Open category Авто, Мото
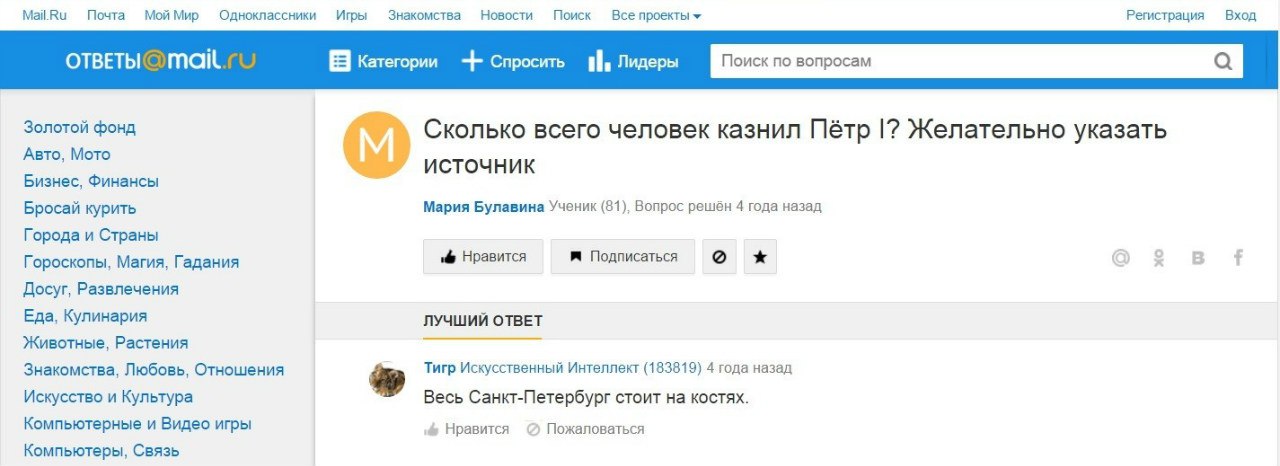Screen dimensions: 1280x466 tap(67, 154)
